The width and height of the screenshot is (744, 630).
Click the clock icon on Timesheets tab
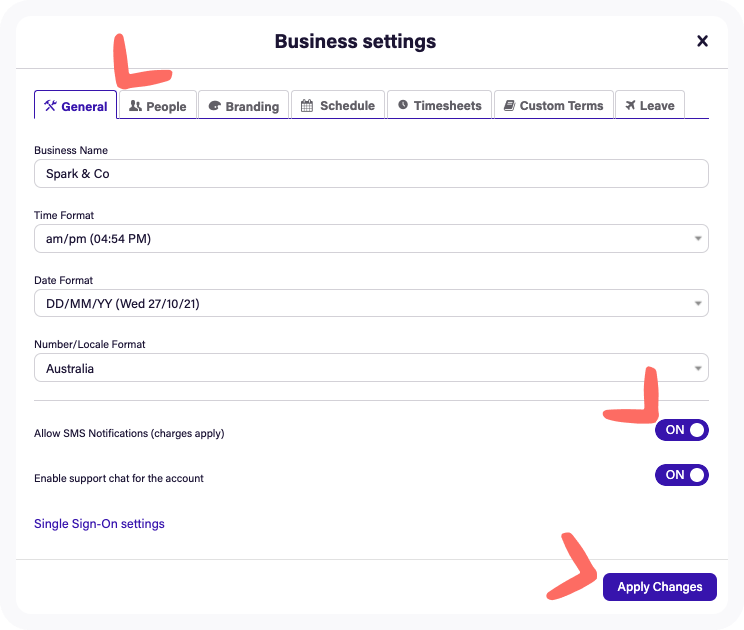coord(403,104)
